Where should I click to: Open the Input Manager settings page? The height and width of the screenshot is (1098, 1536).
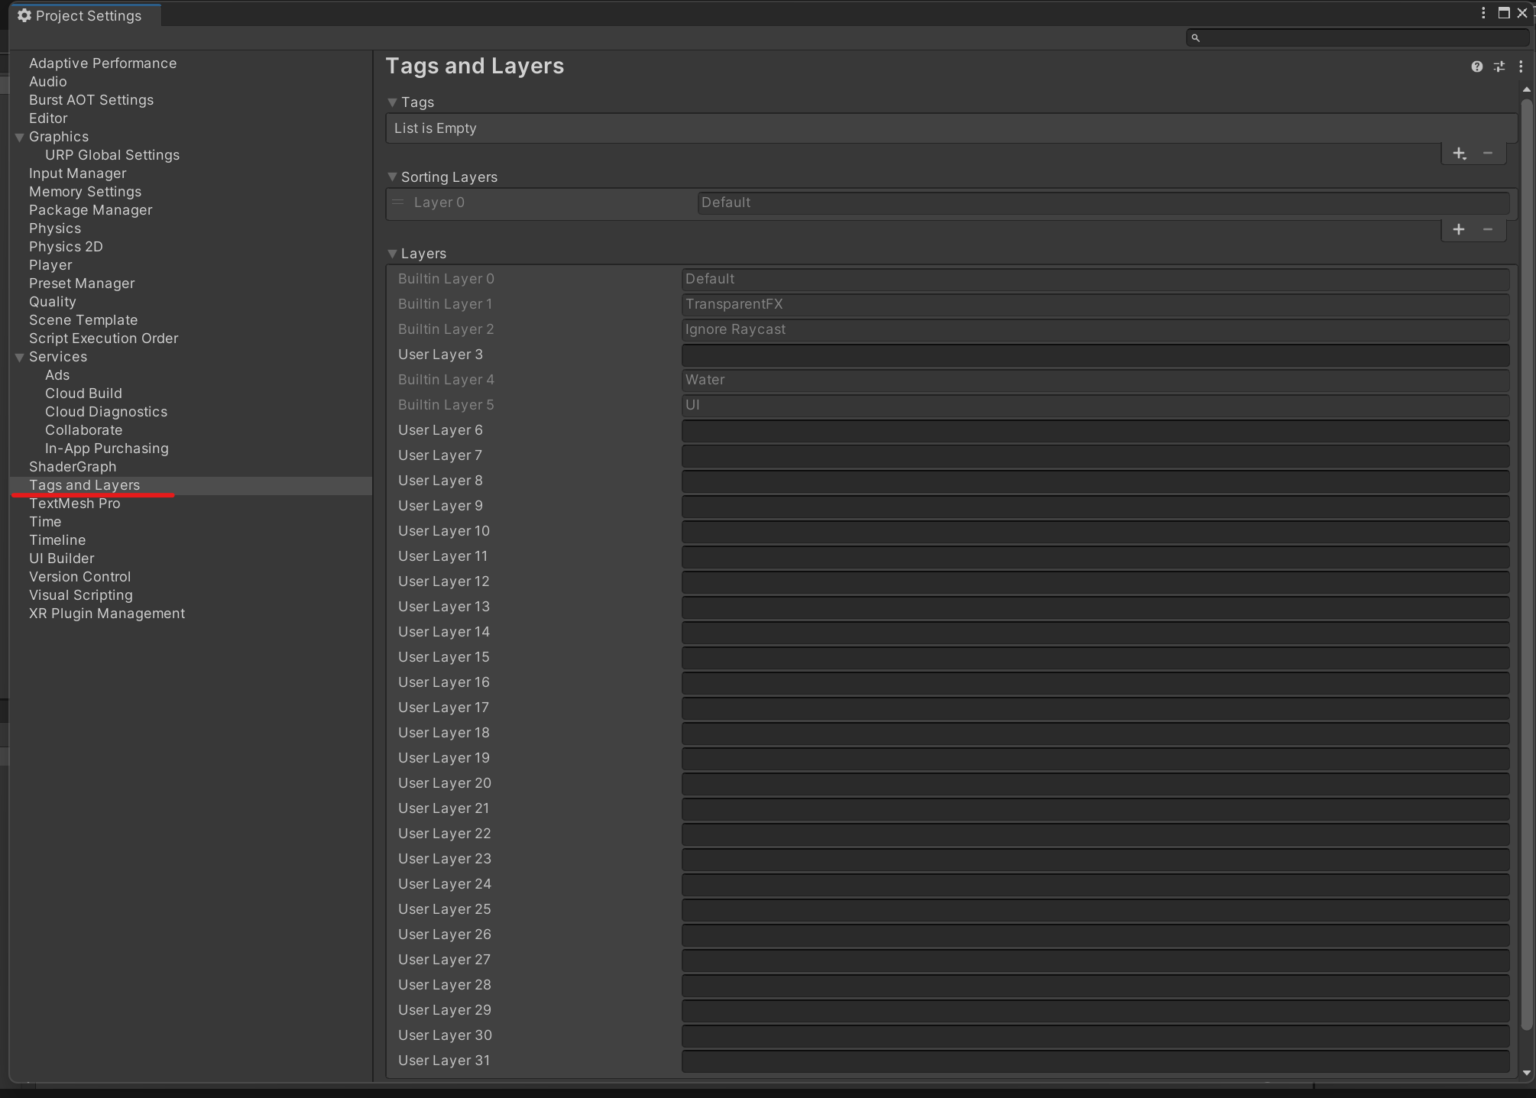pyautogui.click(x=77, y=173)
